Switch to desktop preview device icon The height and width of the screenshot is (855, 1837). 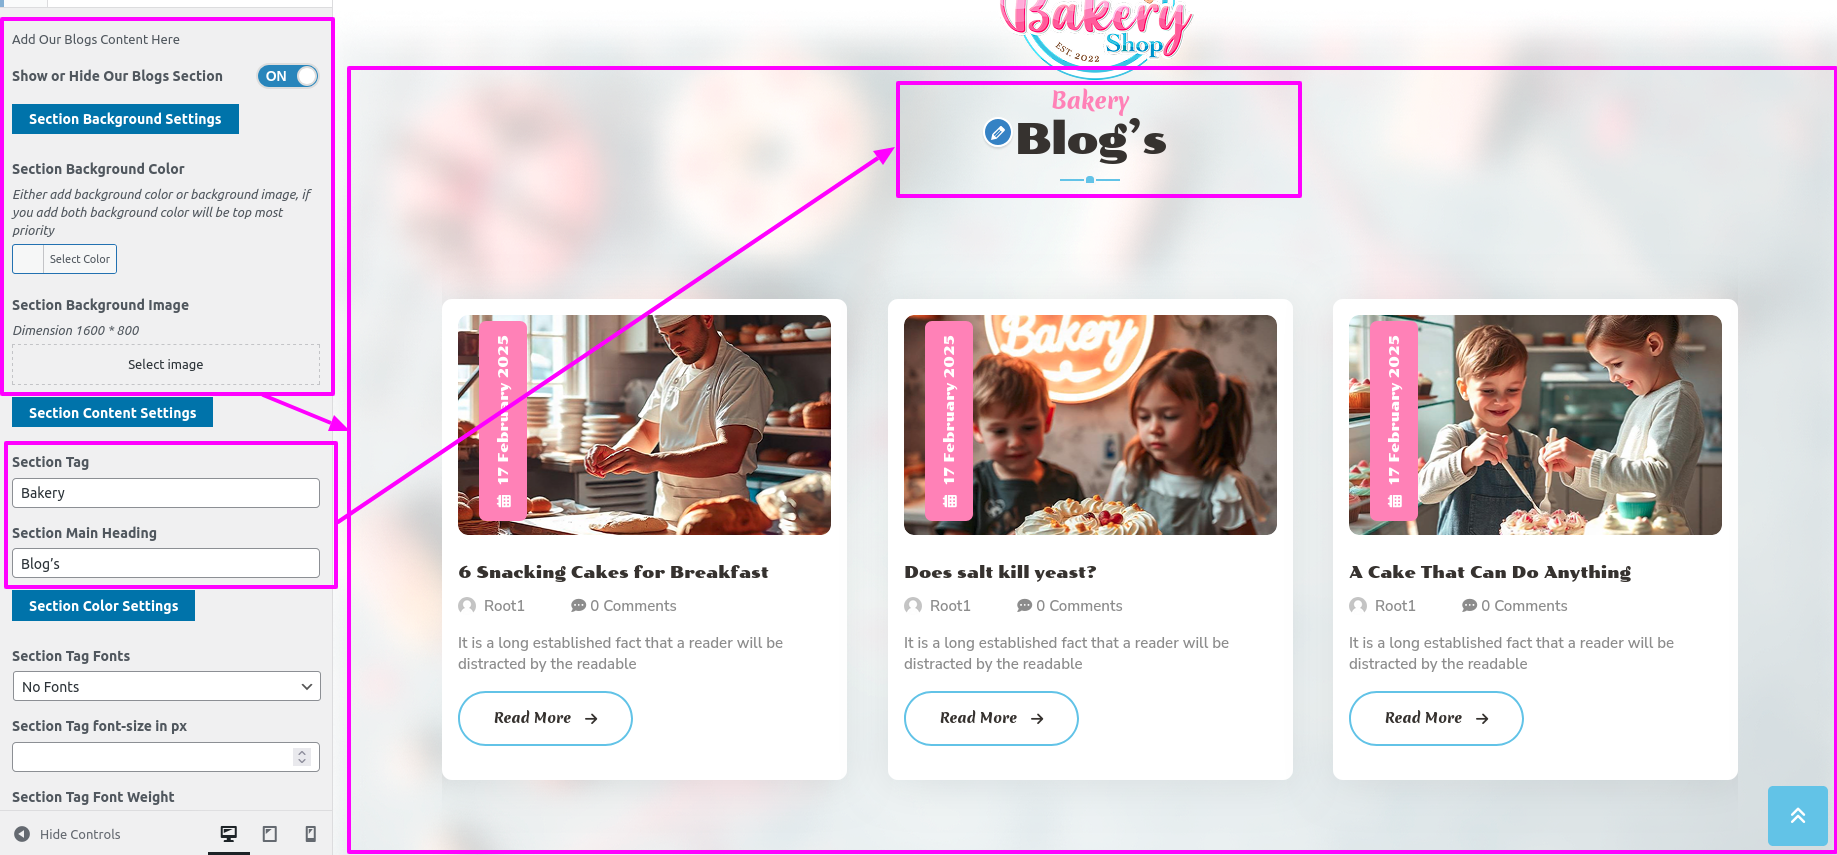(229, 834)
